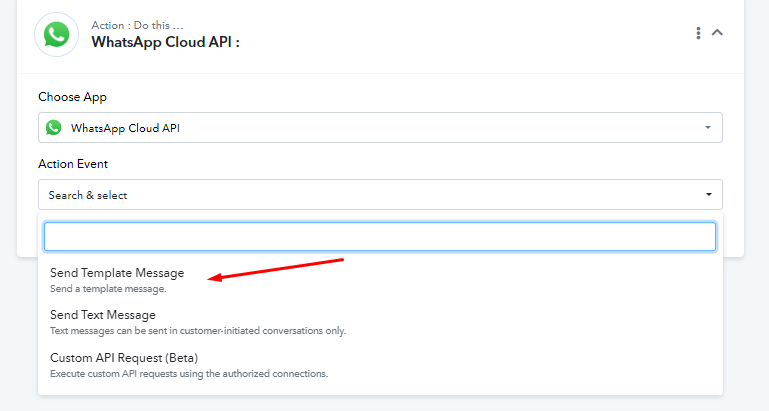Screen dimensions: 769x411
Task: Click the customer-initiated conversations description text
Action: [198, 331]
